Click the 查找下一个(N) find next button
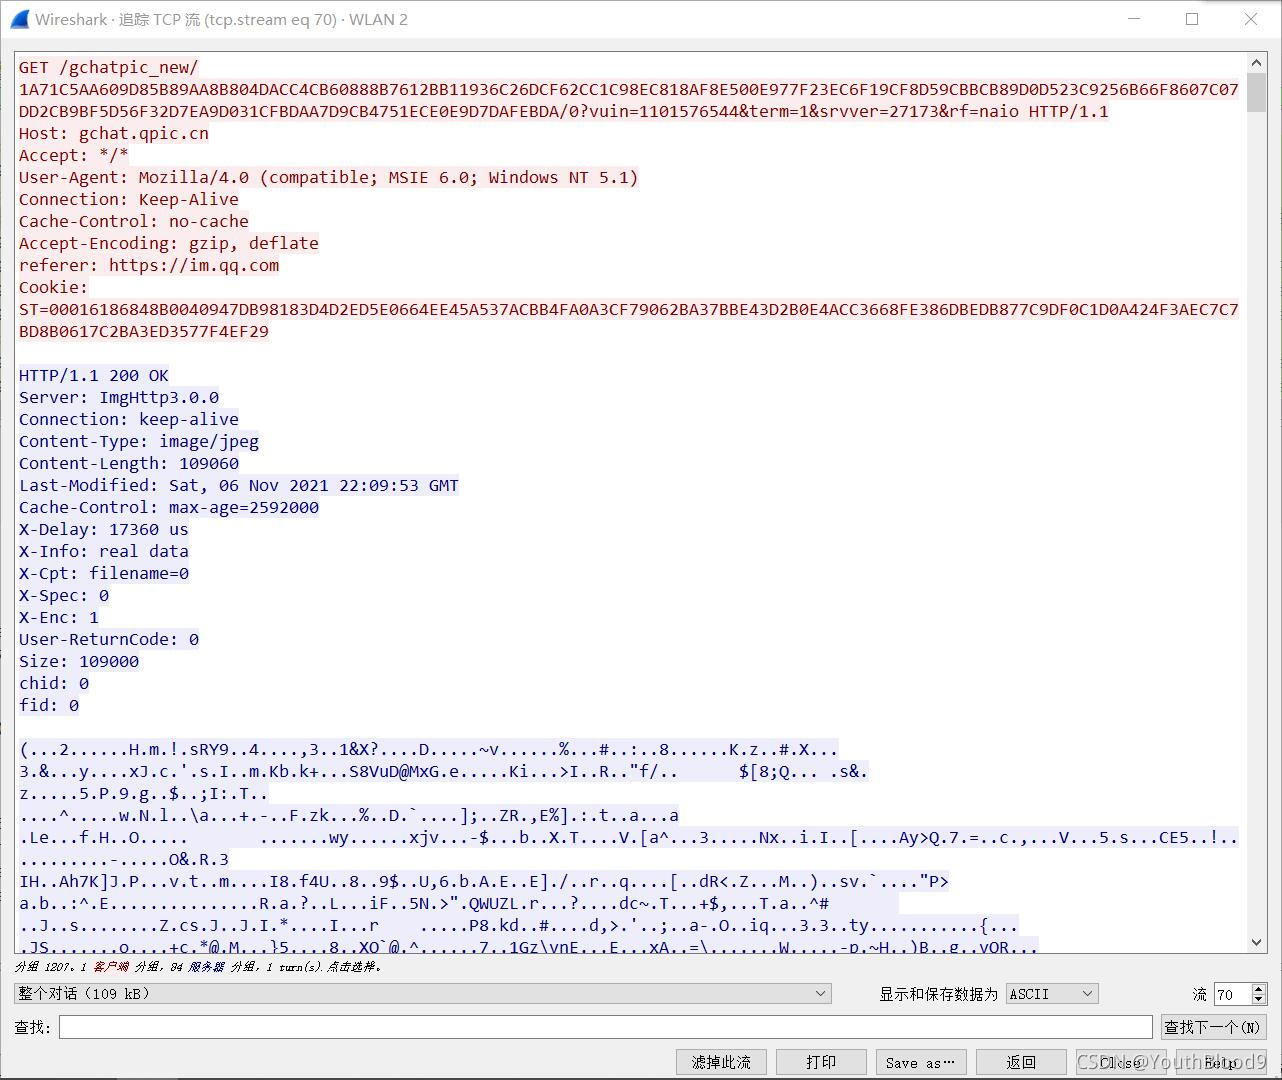Screen dimensions: 1282x1080 tap(1214, 1027)
